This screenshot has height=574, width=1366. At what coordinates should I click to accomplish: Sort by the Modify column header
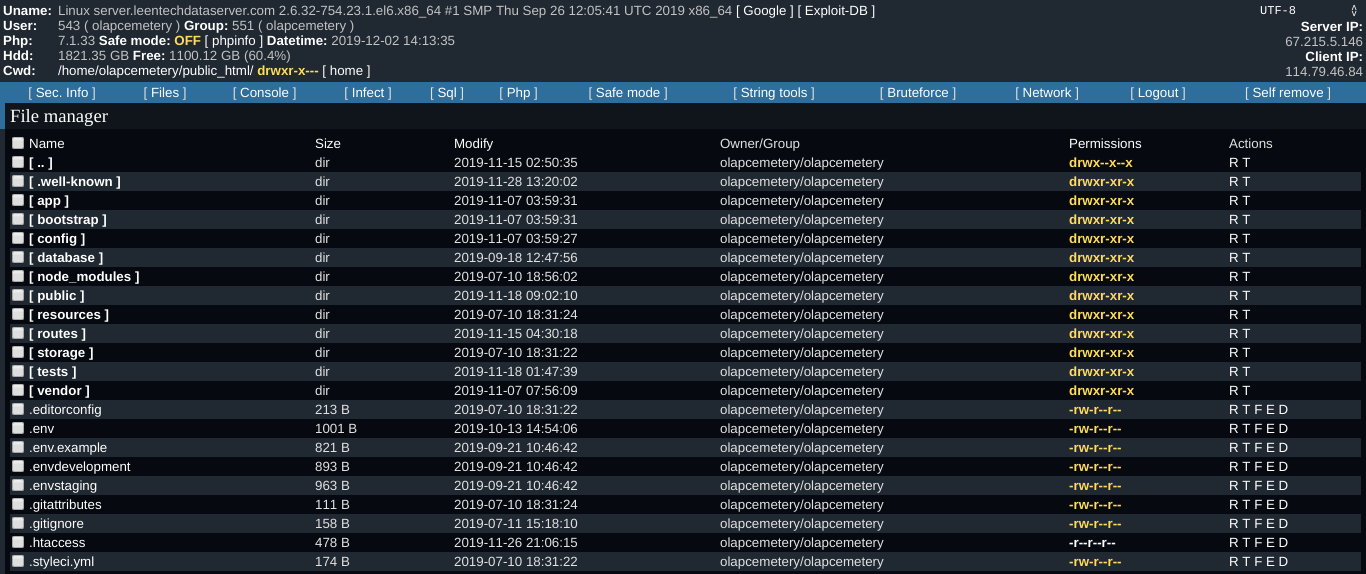click(473, 143)
